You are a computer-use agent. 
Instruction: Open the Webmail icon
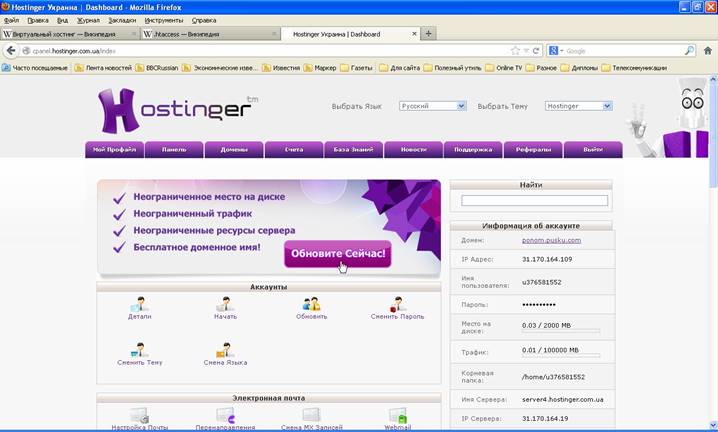coord(397,416)
